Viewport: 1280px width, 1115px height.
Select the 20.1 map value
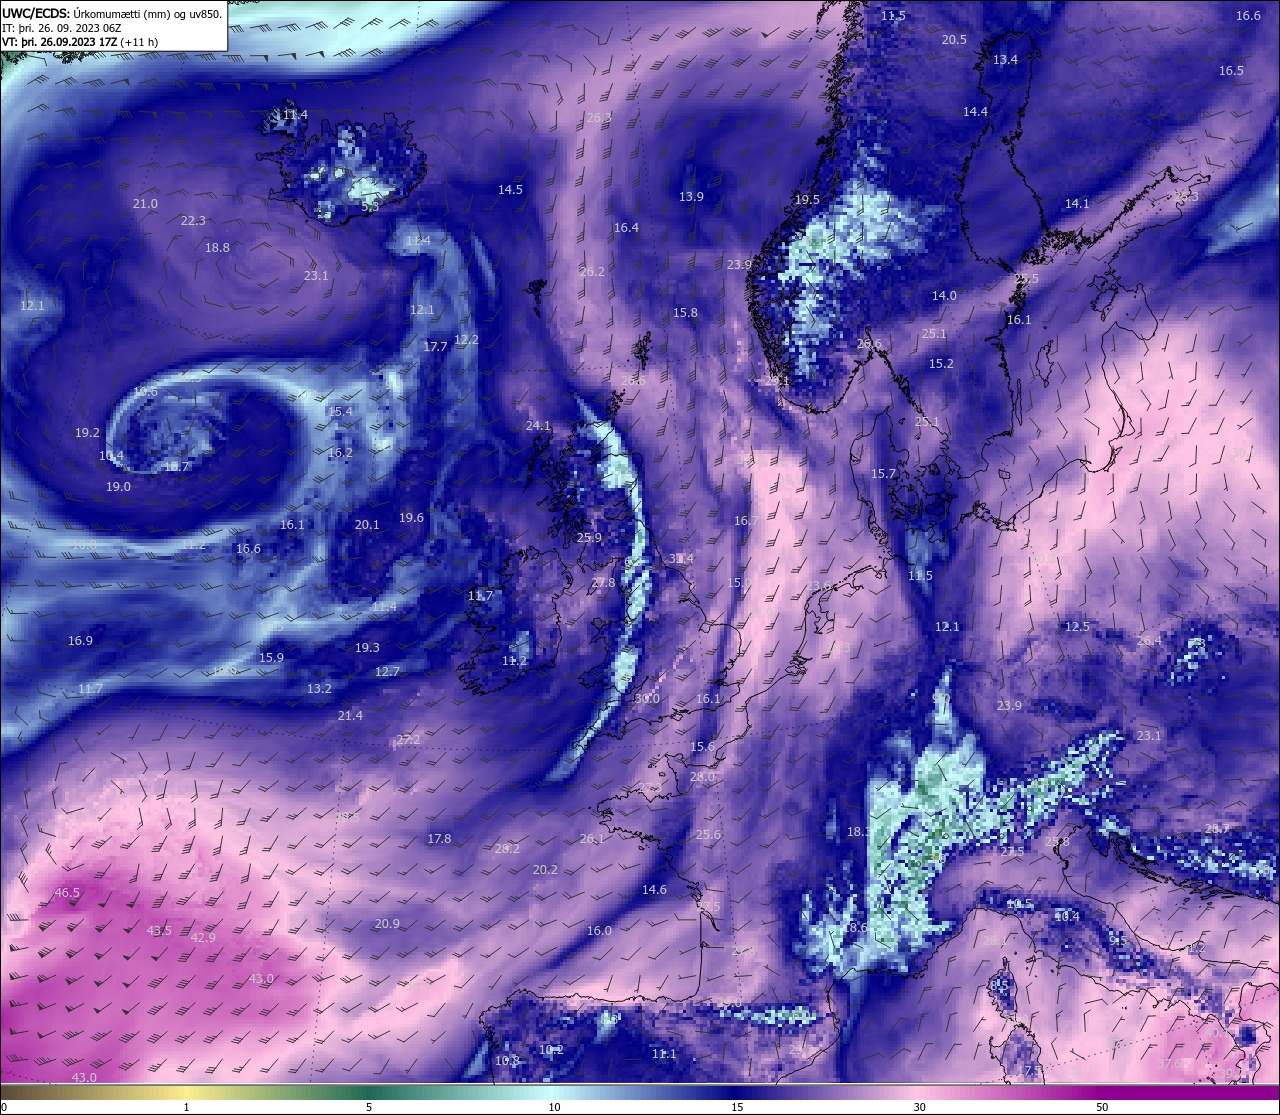coord(367,525)
